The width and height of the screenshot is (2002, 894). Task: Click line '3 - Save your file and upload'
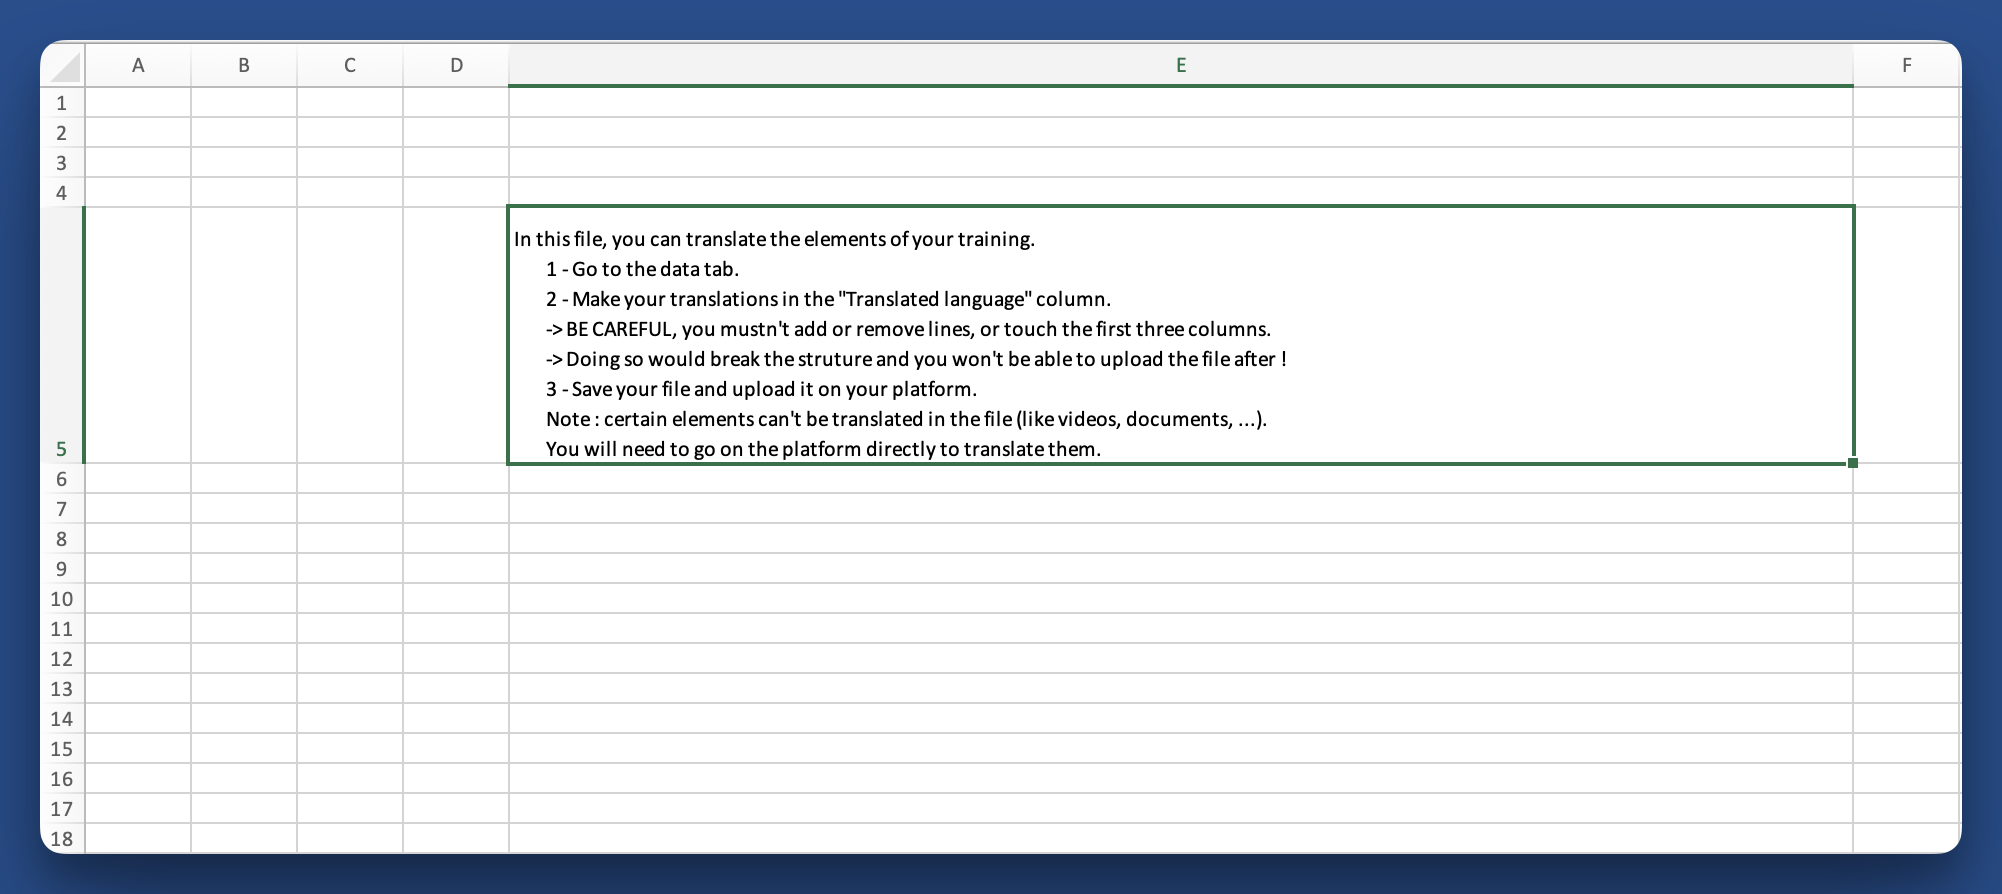761,389
